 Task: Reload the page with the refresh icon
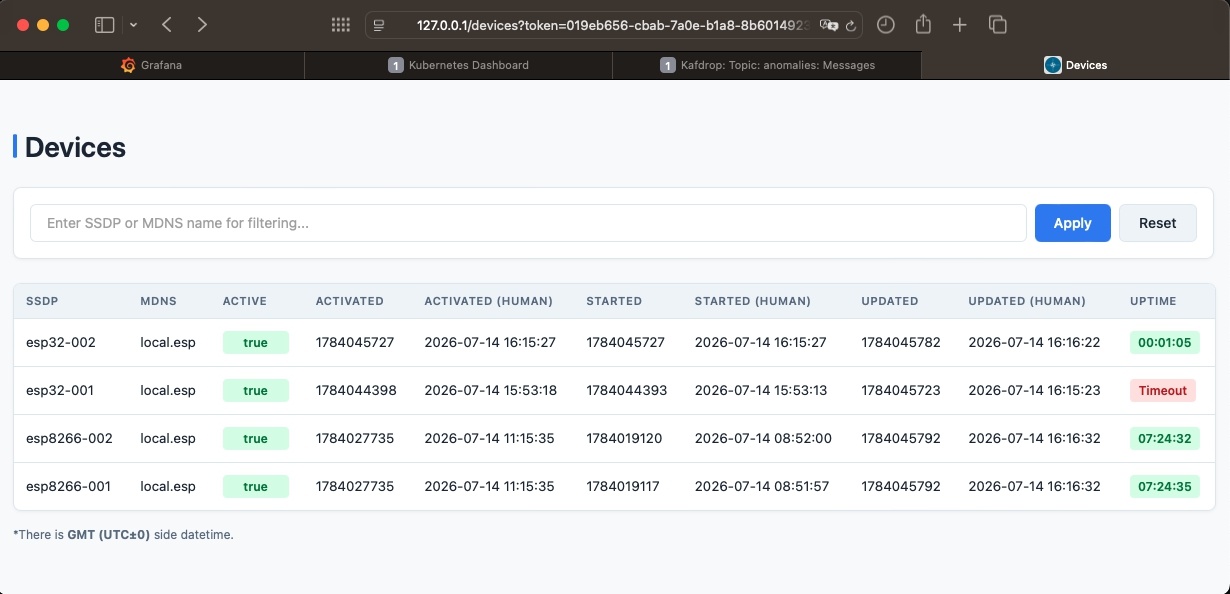pos(851,26)
